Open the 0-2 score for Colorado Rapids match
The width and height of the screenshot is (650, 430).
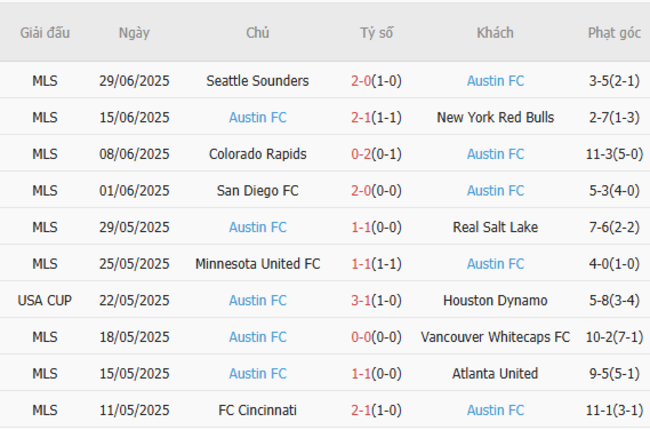coord(361,154)
